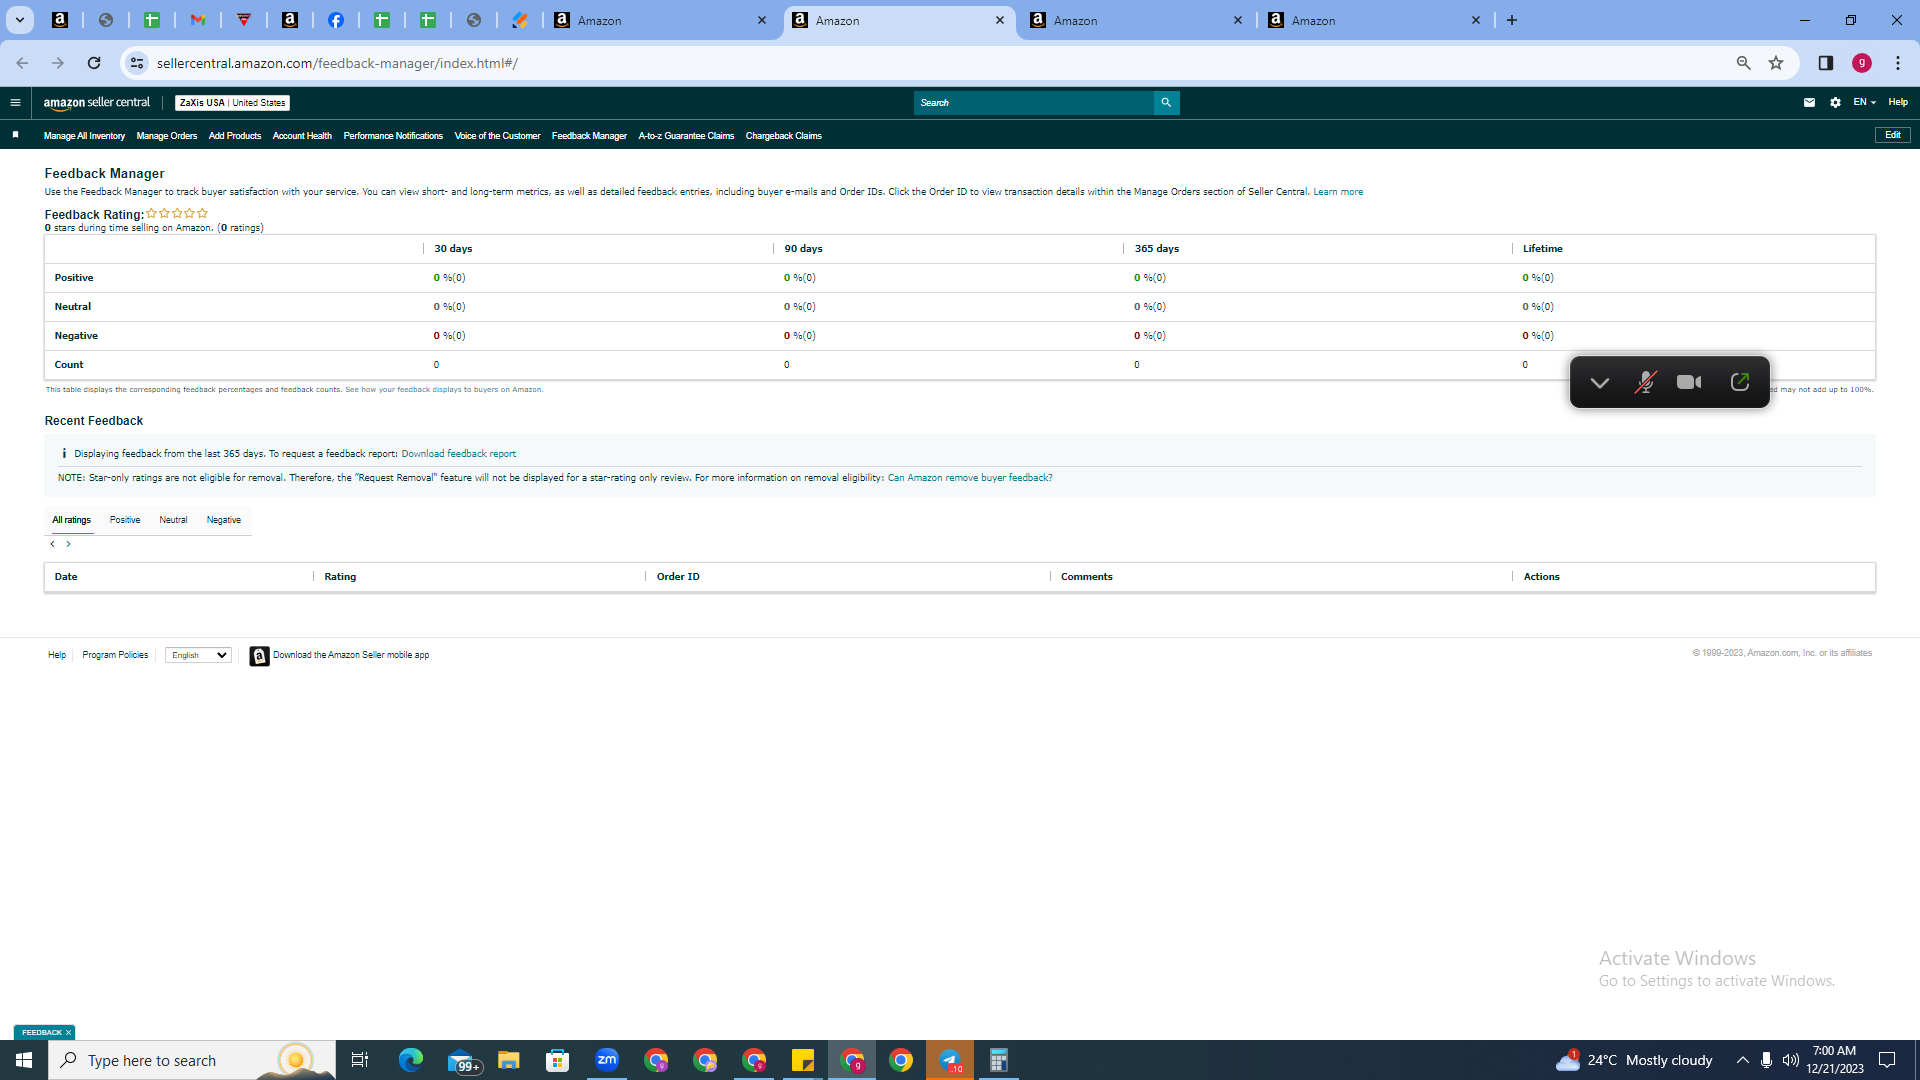Open Can Amazon remove buyer feedback link
The image size is (1920, 1080).
click(x=970, y=478)
